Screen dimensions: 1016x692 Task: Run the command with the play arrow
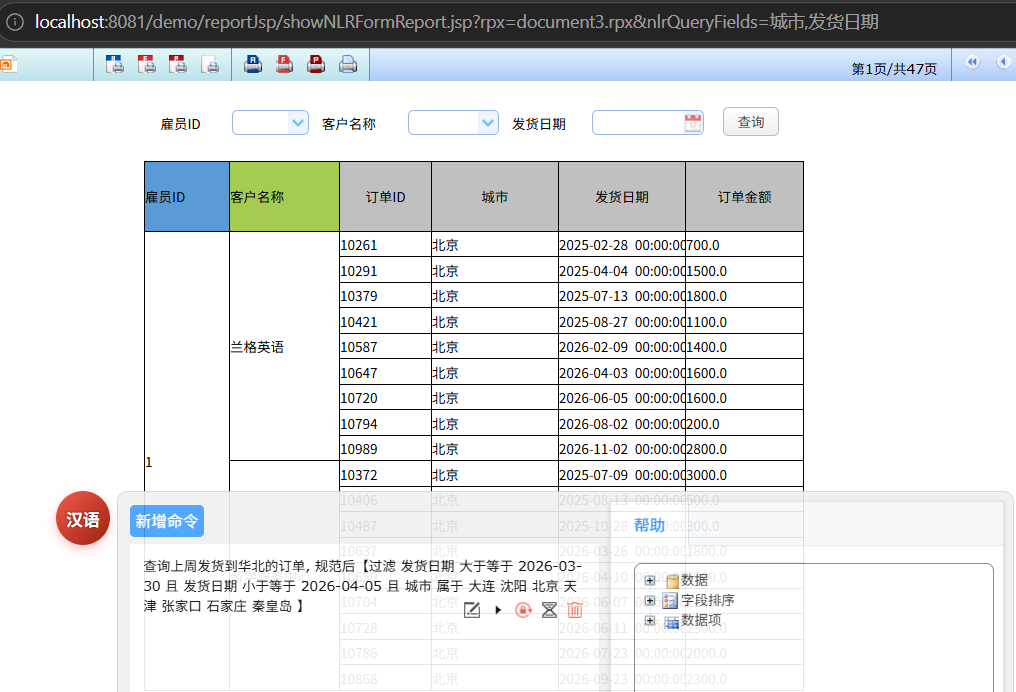click(x=498, y=610)
